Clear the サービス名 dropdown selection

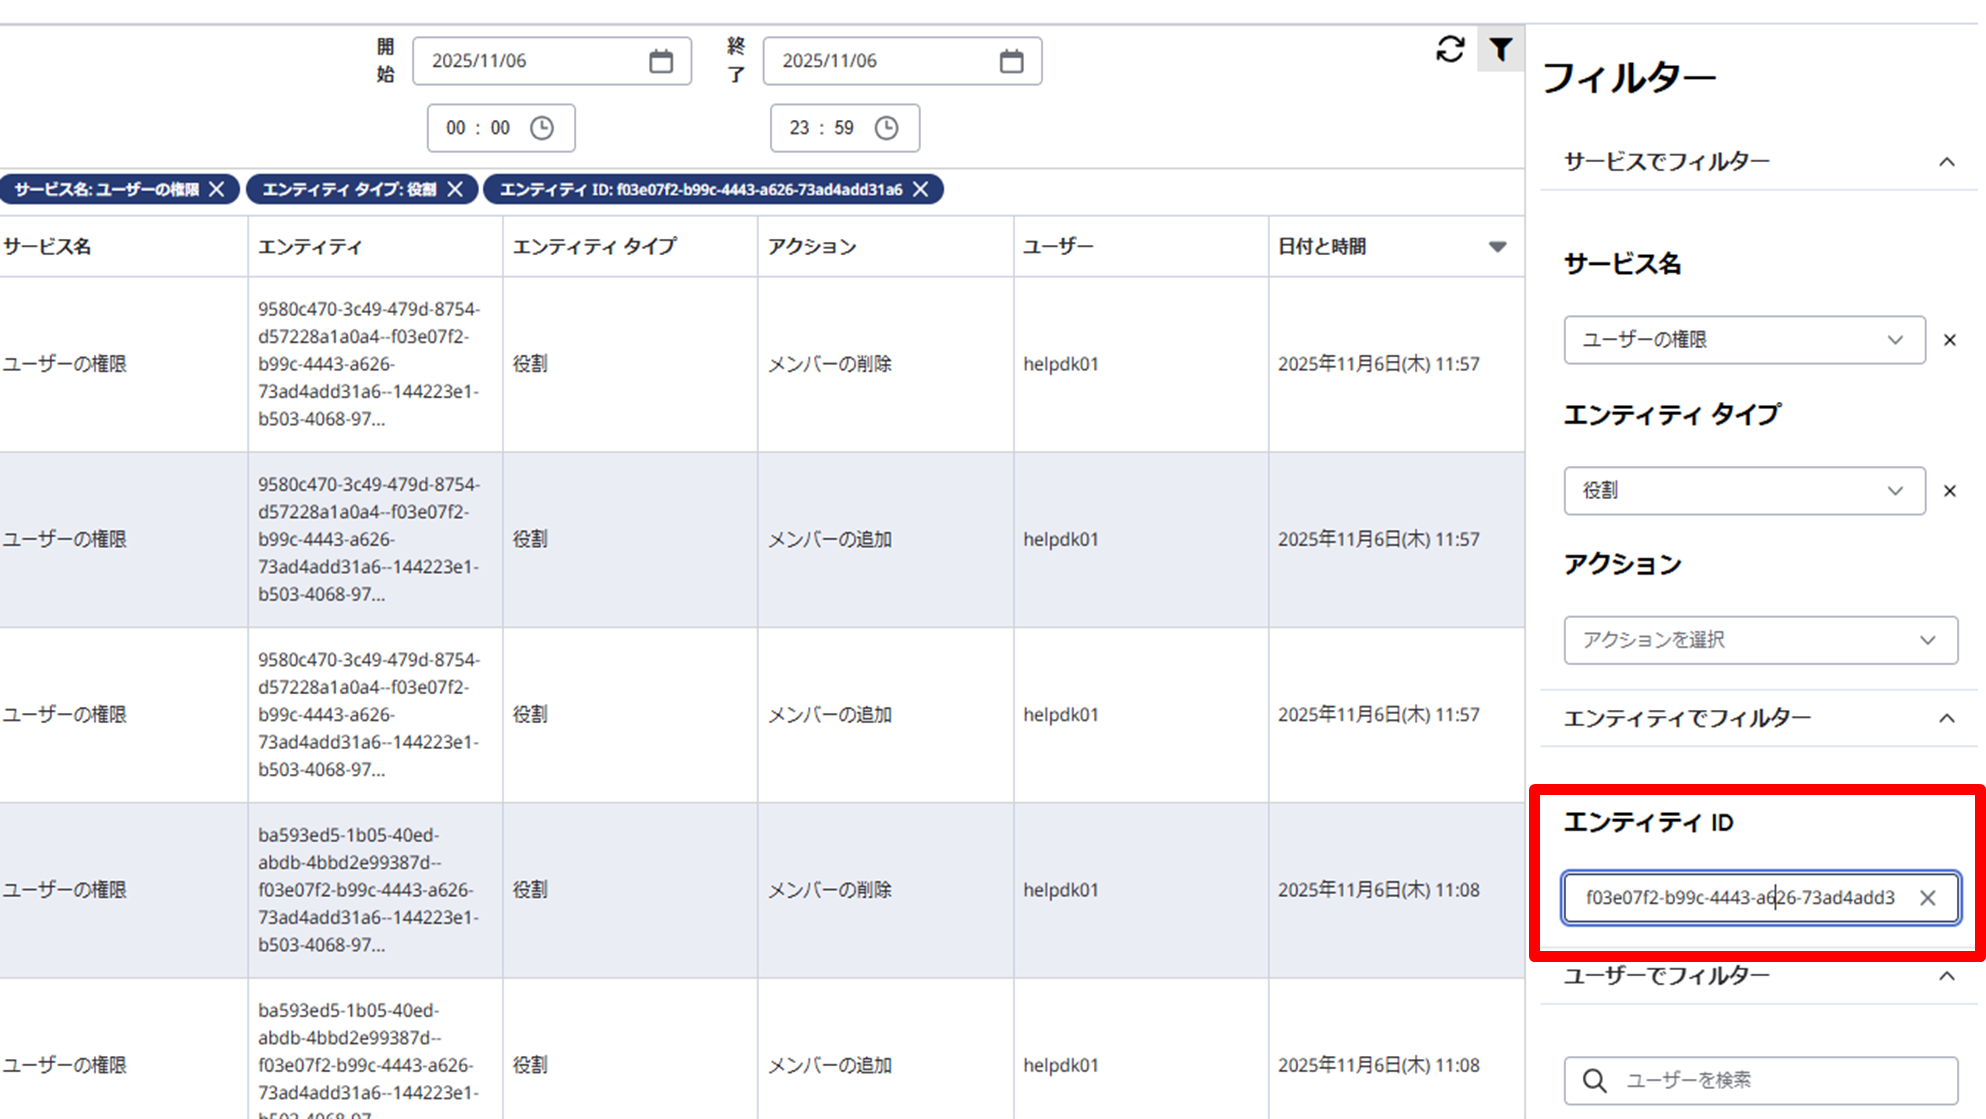coord(1949,340)
